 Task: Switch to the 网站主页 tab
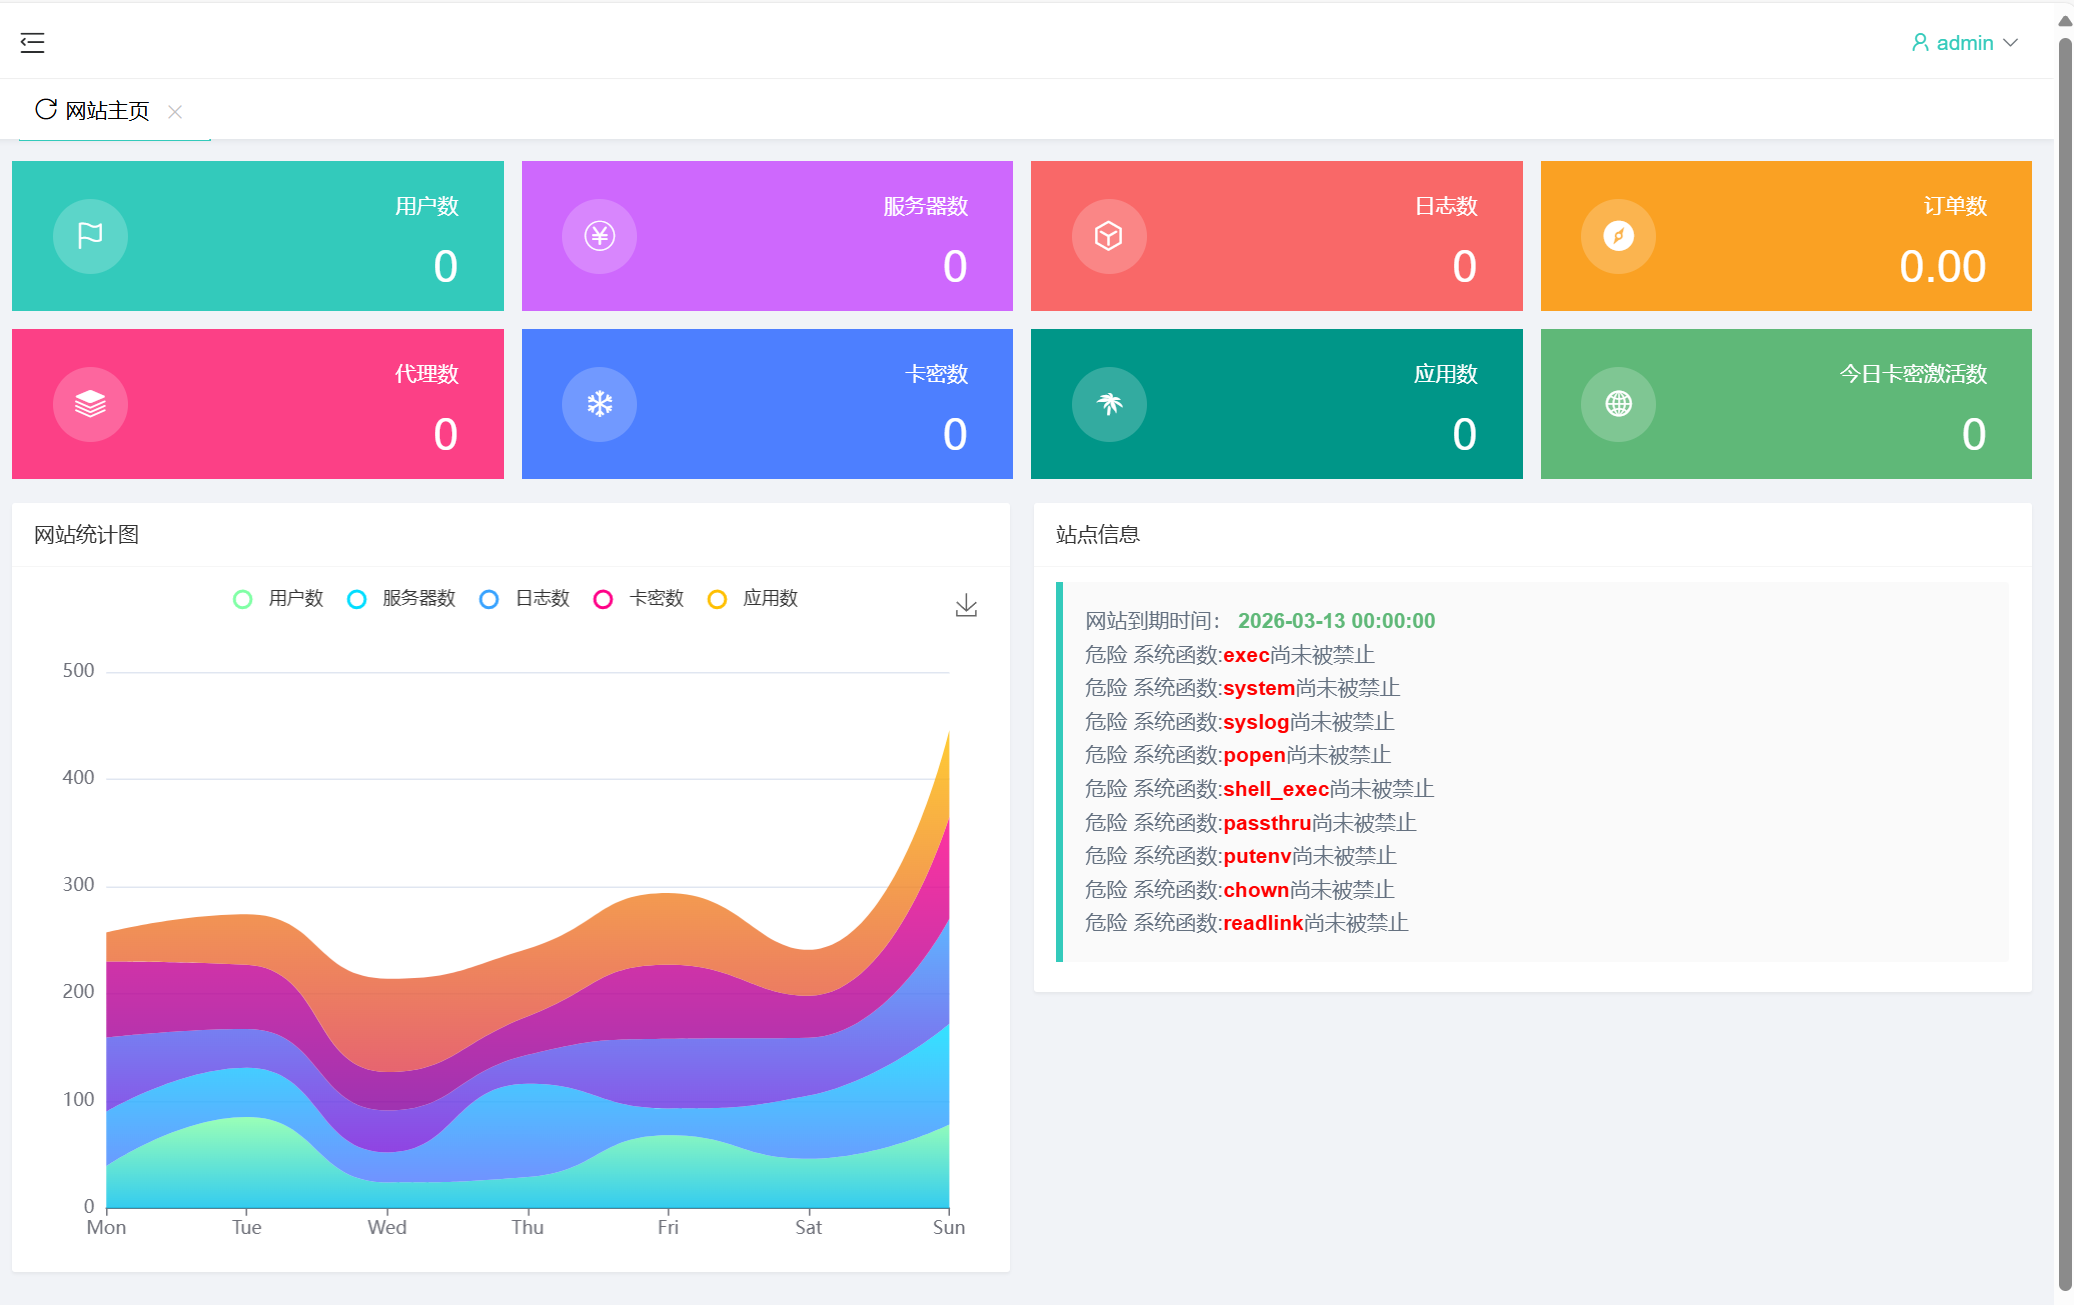(107, 110)
